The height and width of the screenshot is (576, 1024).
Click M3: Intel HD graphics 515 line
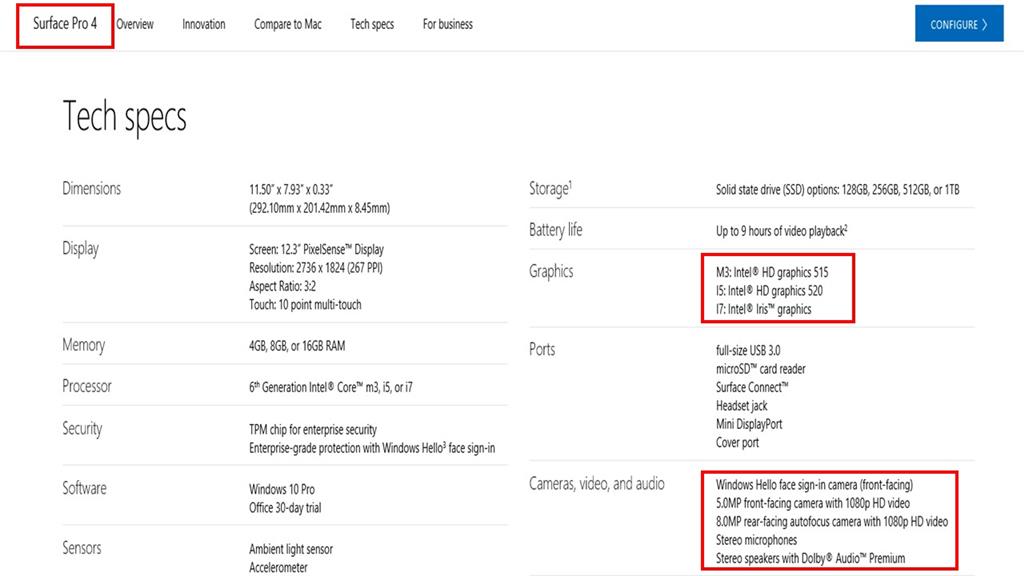coord(772,272)
